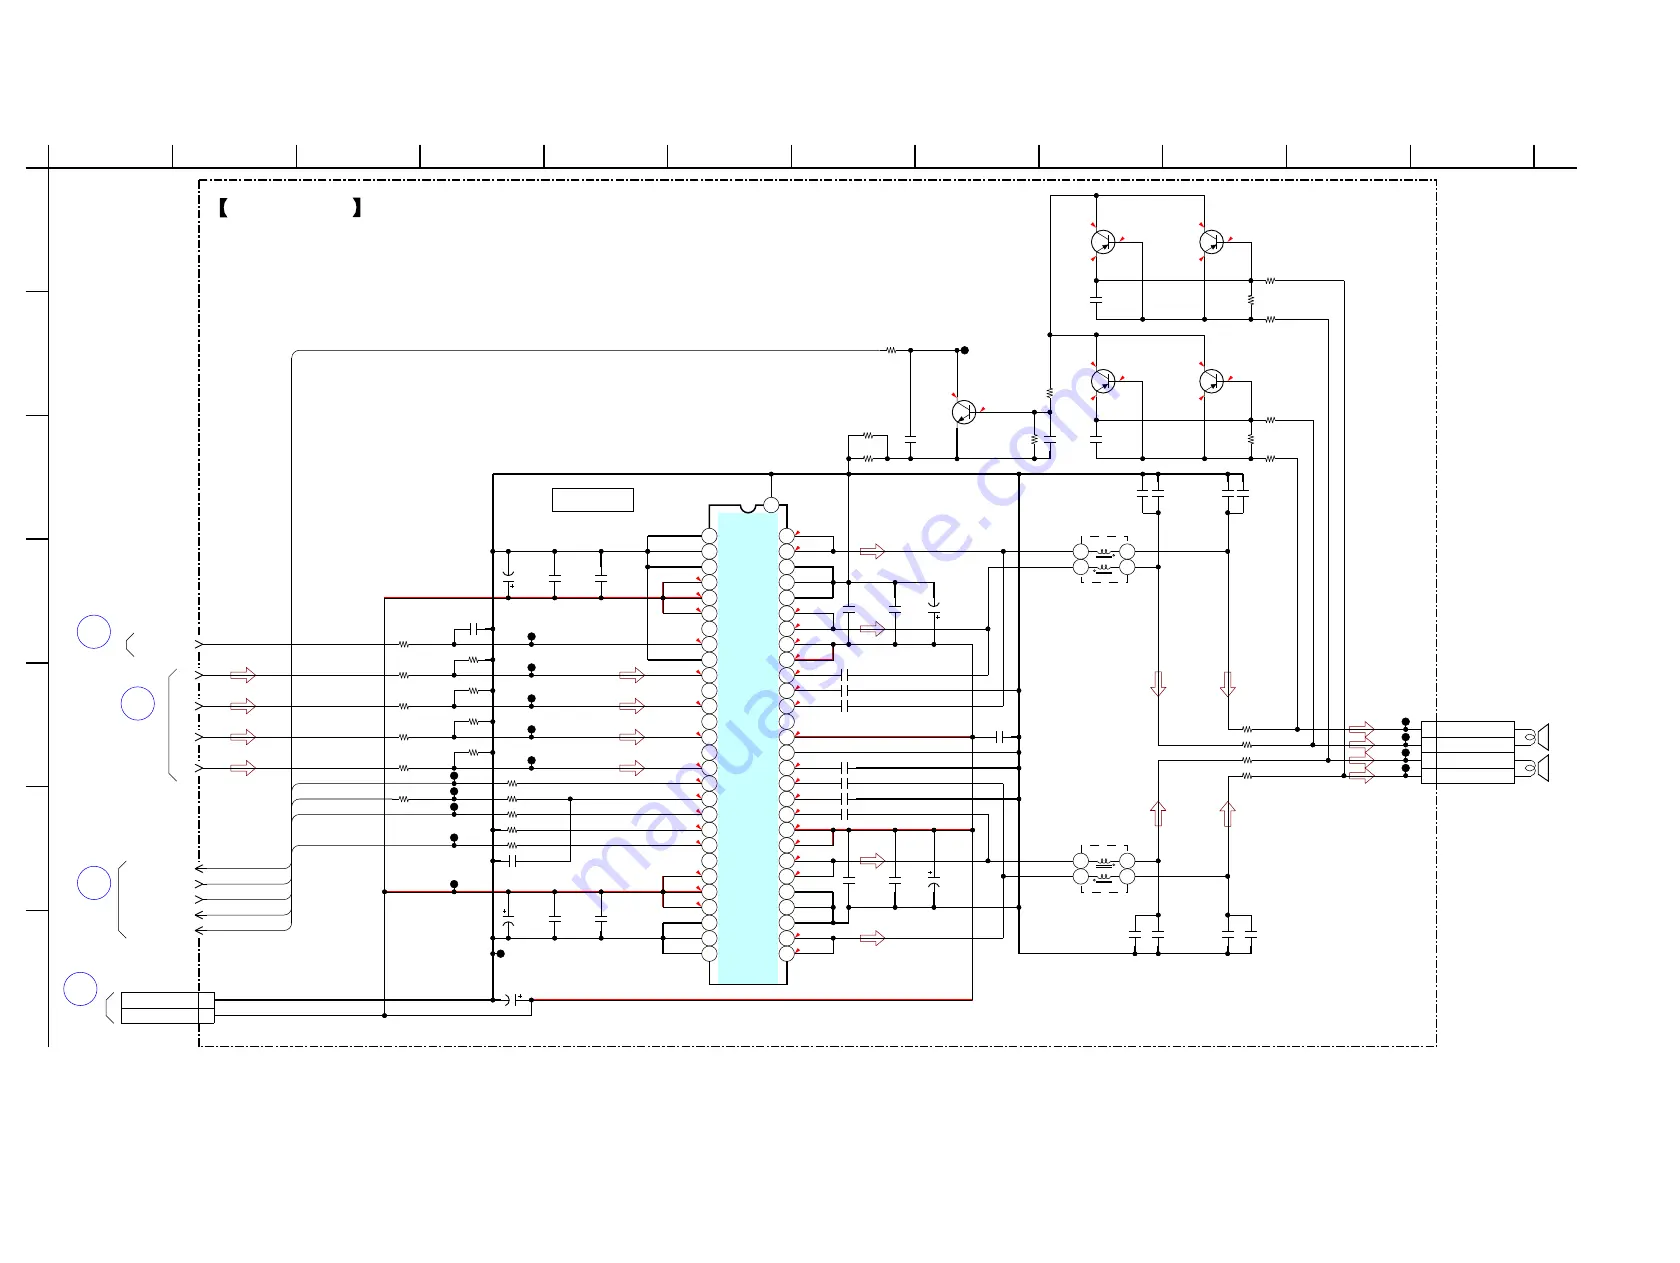This screenshot has height=1263, width=1680.
Task: Click the top-left transistor of the upper pair
Action: point(1103,242)
